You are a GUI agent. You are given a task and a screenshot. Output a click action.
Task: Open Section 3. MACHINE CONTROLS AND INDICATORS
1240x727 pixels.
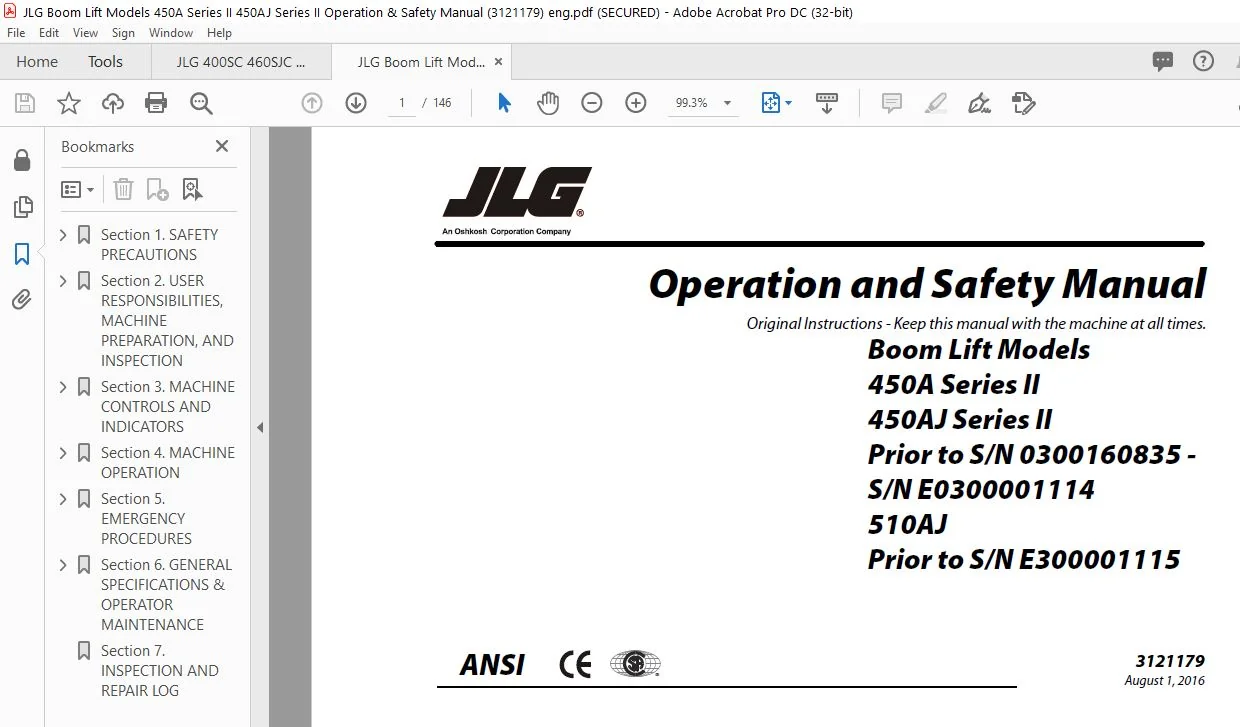click(168, 407)
